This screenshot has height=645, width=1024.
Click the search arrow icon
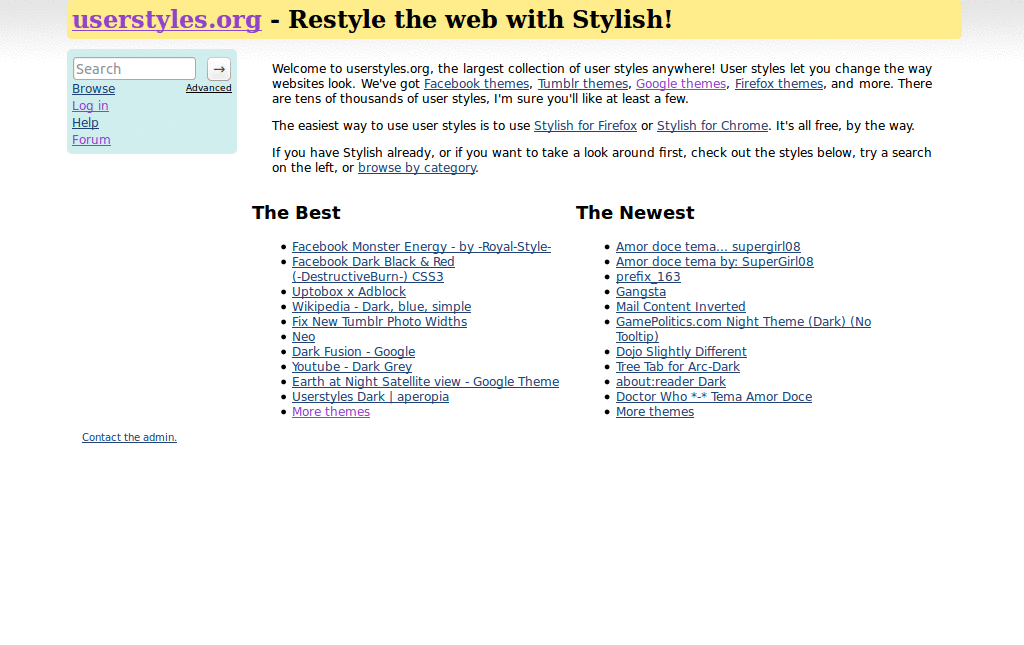[218, 69]
